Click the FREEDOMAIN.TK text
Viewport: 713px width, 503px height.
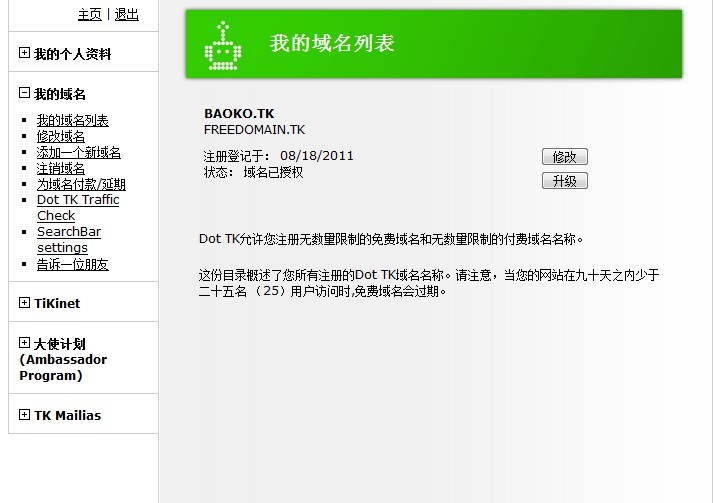coord(255,130)
